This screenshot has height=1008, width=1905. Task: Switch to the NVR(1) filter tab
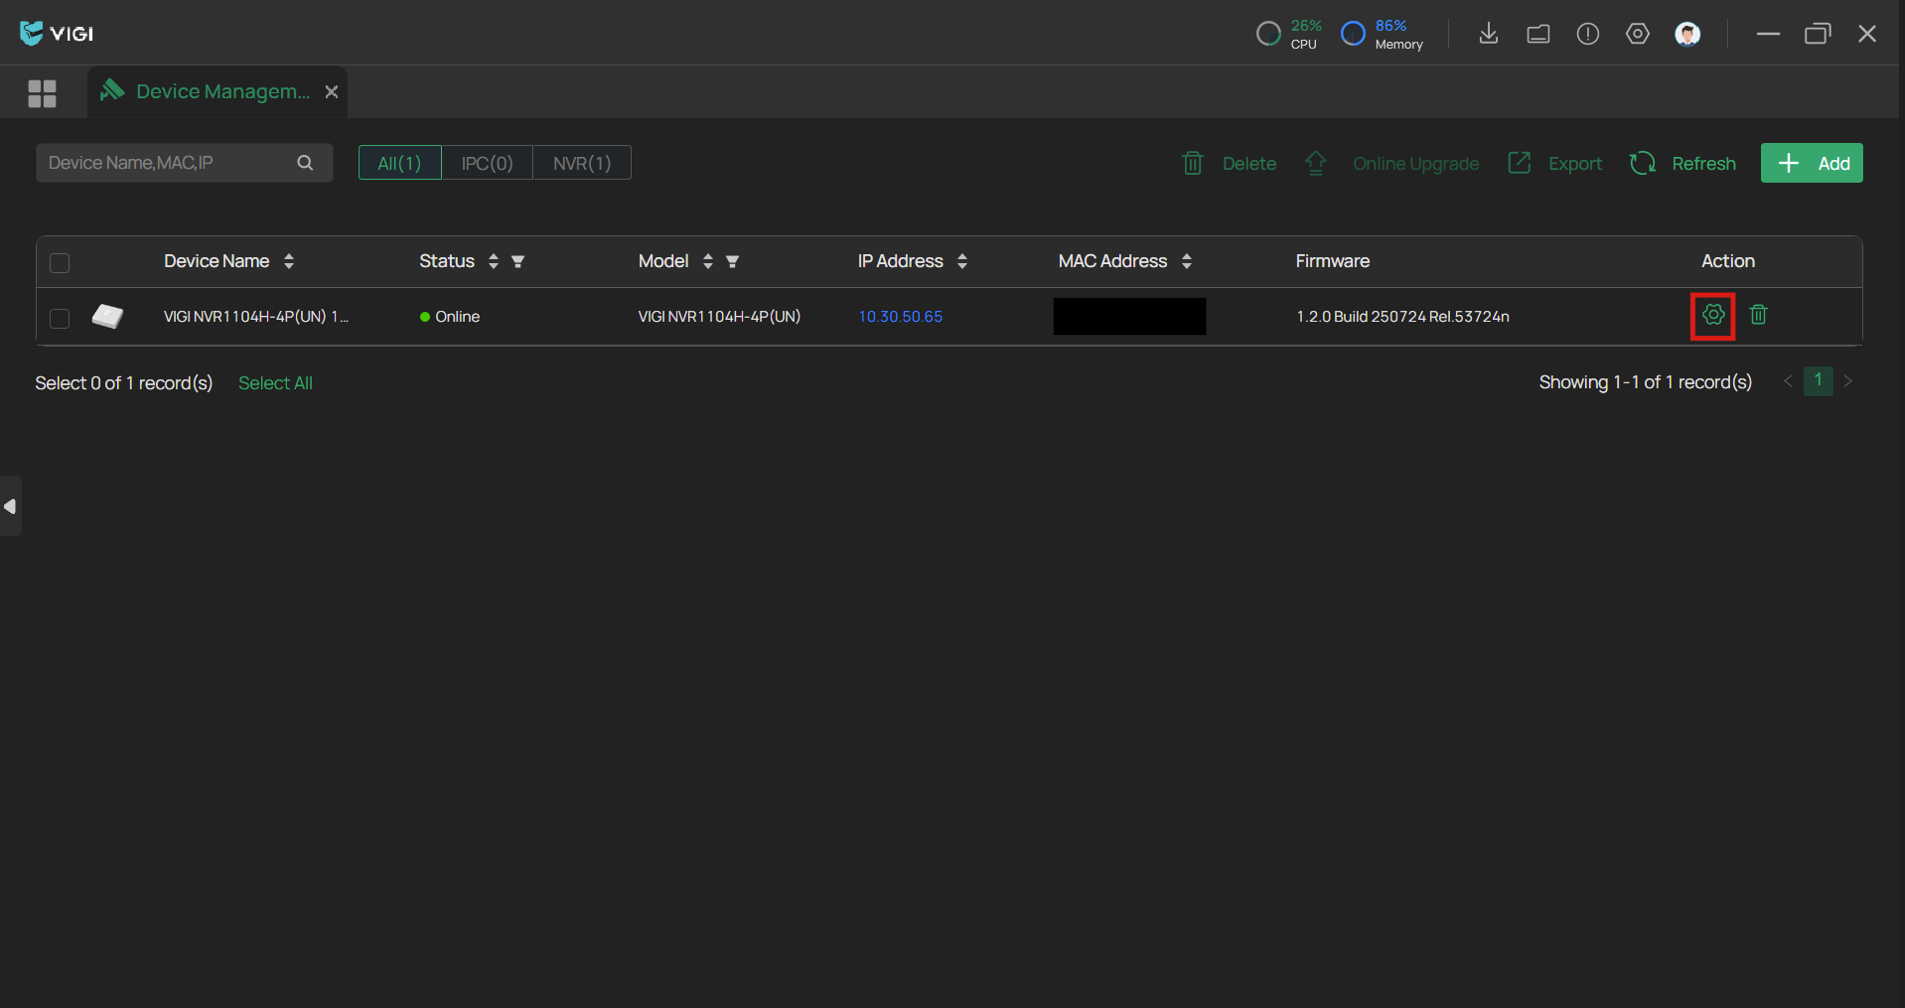581,163
